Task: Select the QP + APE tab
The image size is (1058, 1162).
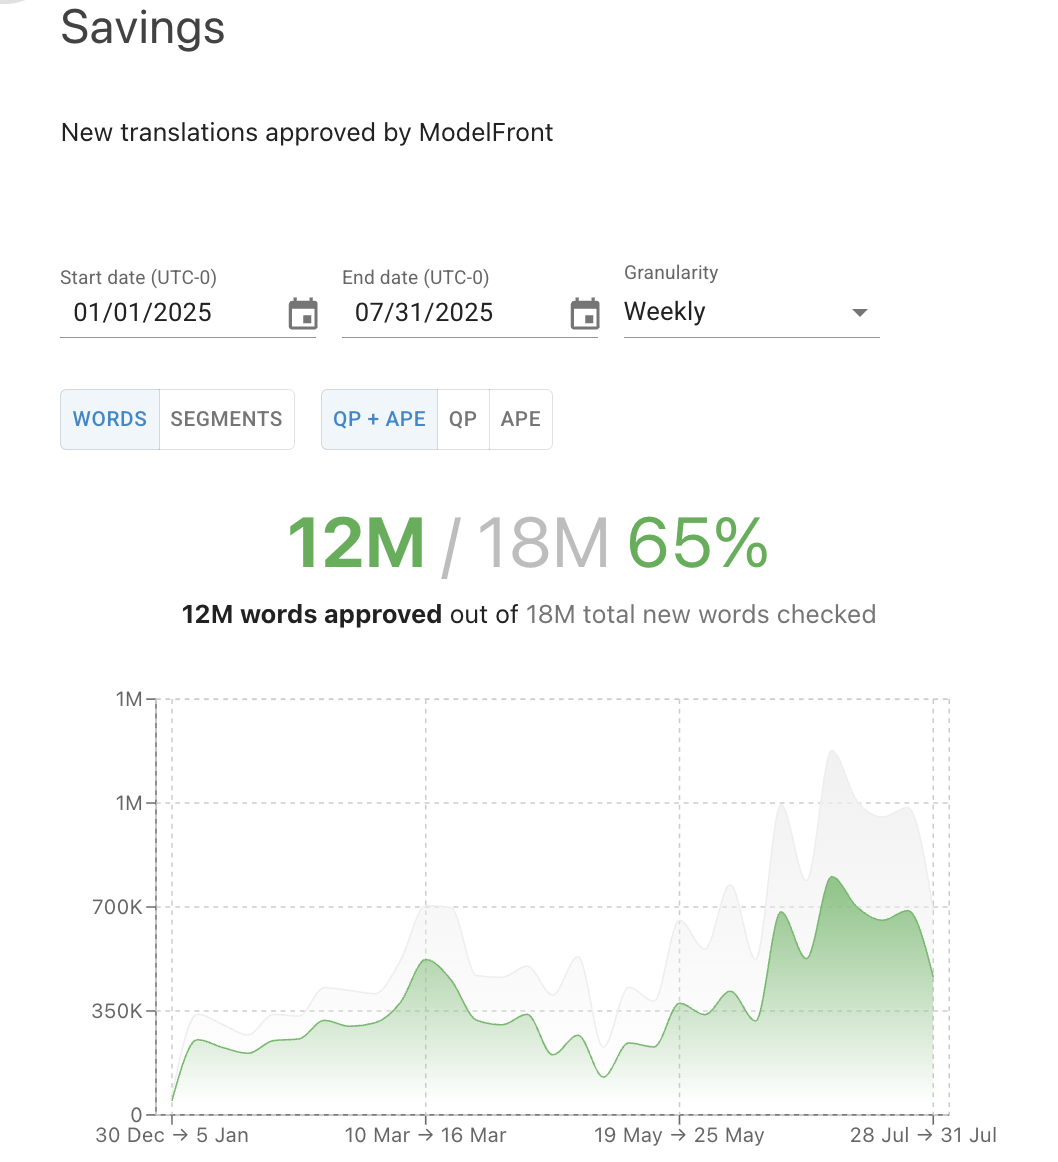Action: click(380, 419)
